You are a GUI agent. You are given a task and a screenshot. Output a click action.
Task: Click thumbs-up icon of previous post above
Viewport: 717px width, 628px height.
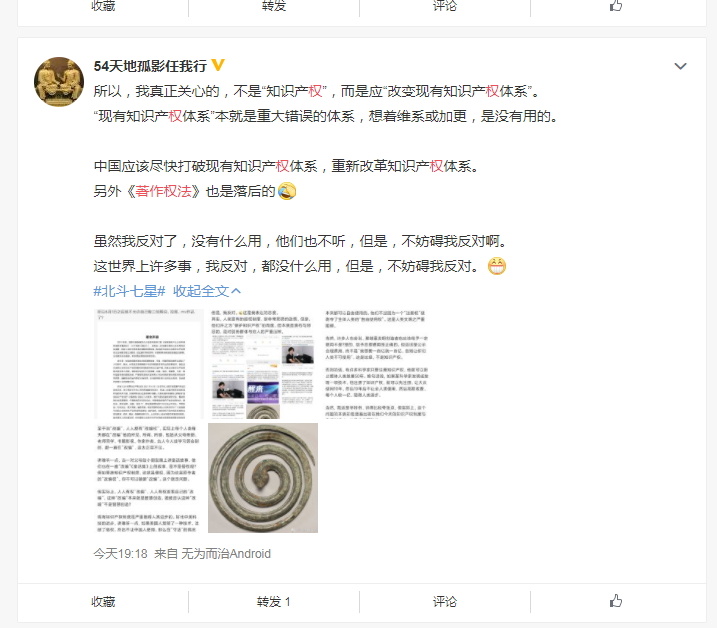(x=616, y=5)
